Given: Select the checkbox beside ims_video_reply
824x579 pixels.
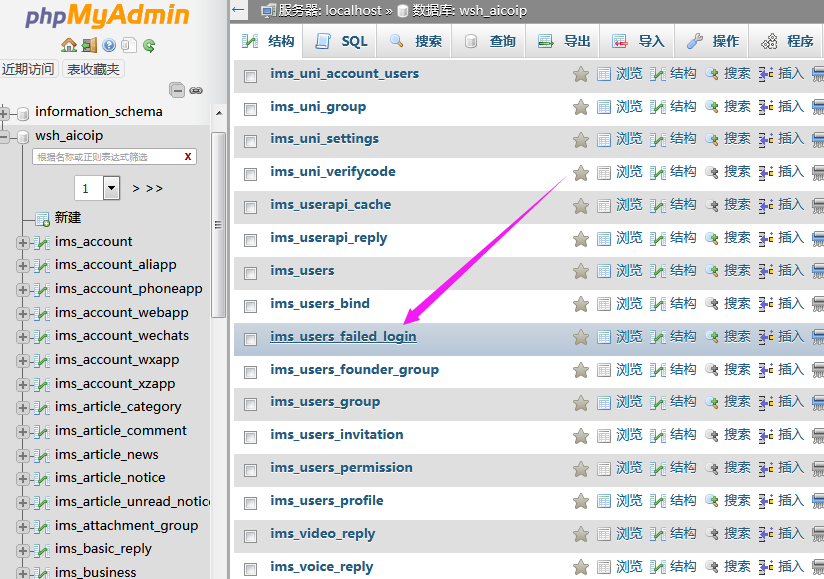Looking at the screenshot, I should [x=251, y=536].
